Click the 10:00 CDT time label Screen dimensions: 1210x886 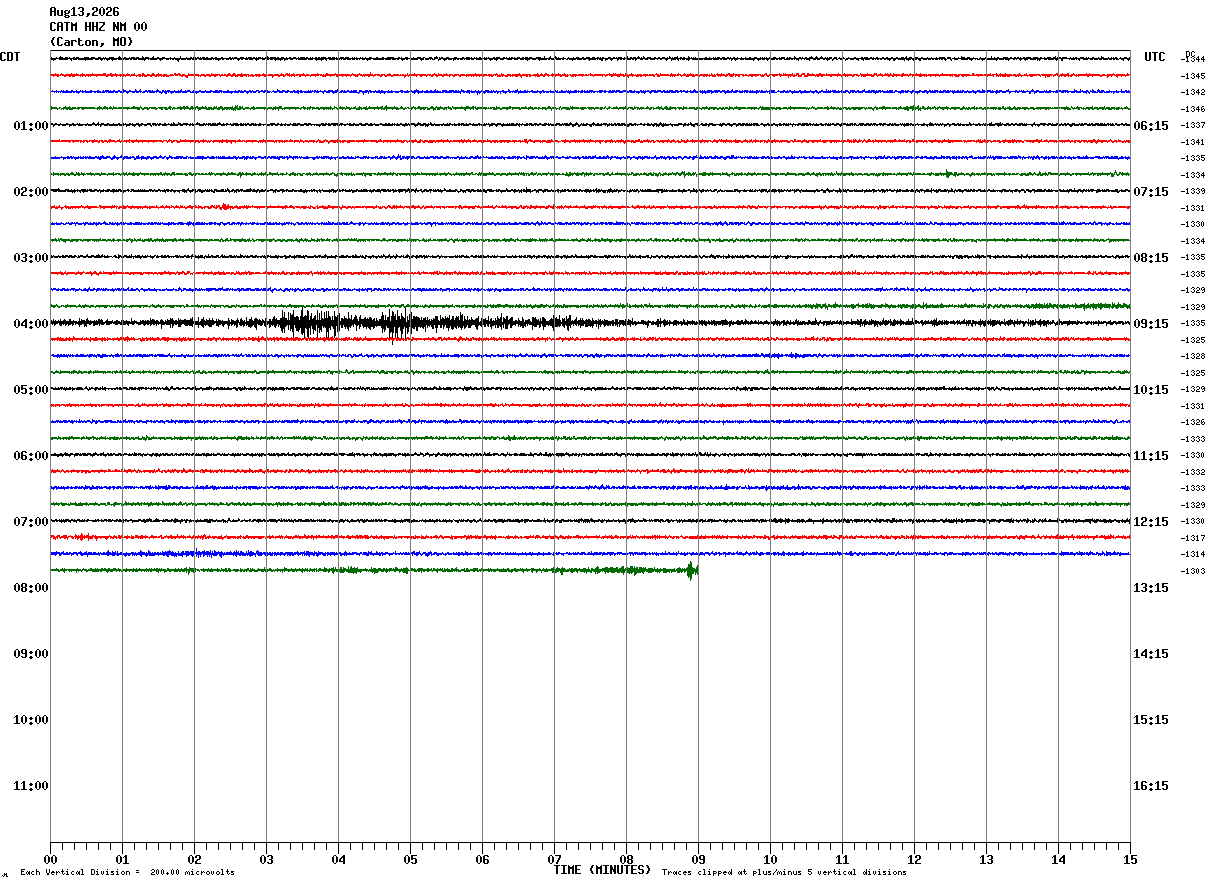coord(31,720)
